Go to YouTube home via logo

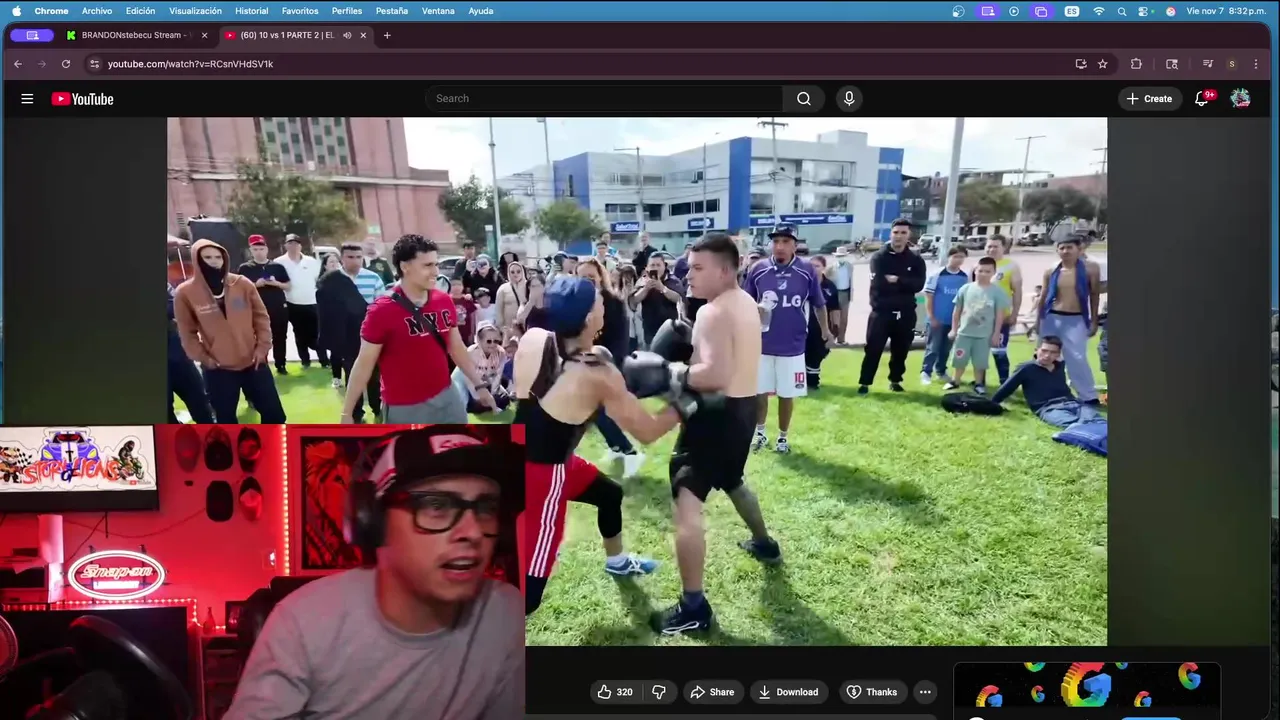coord(82,99)
